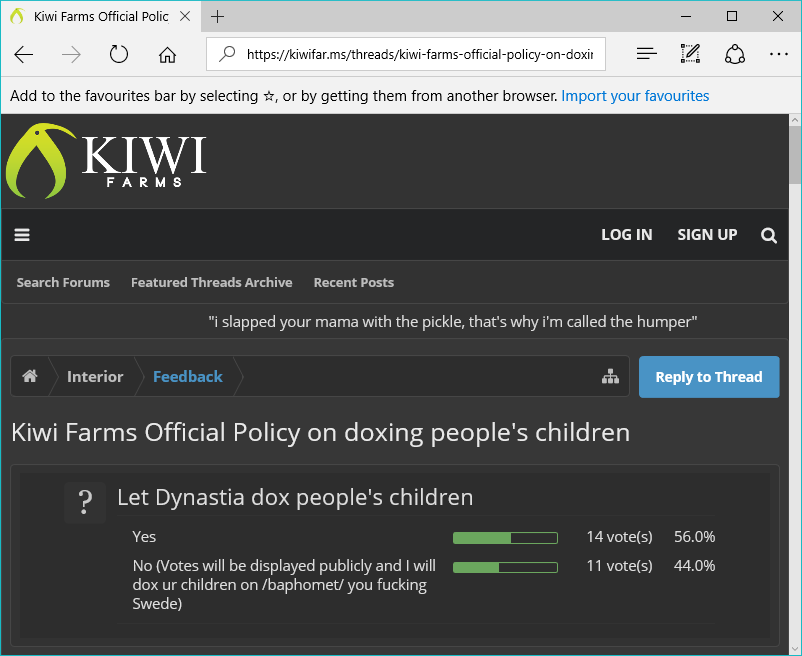Open the LOG IN page
This screenshot has width=802, height=656.
627,235
